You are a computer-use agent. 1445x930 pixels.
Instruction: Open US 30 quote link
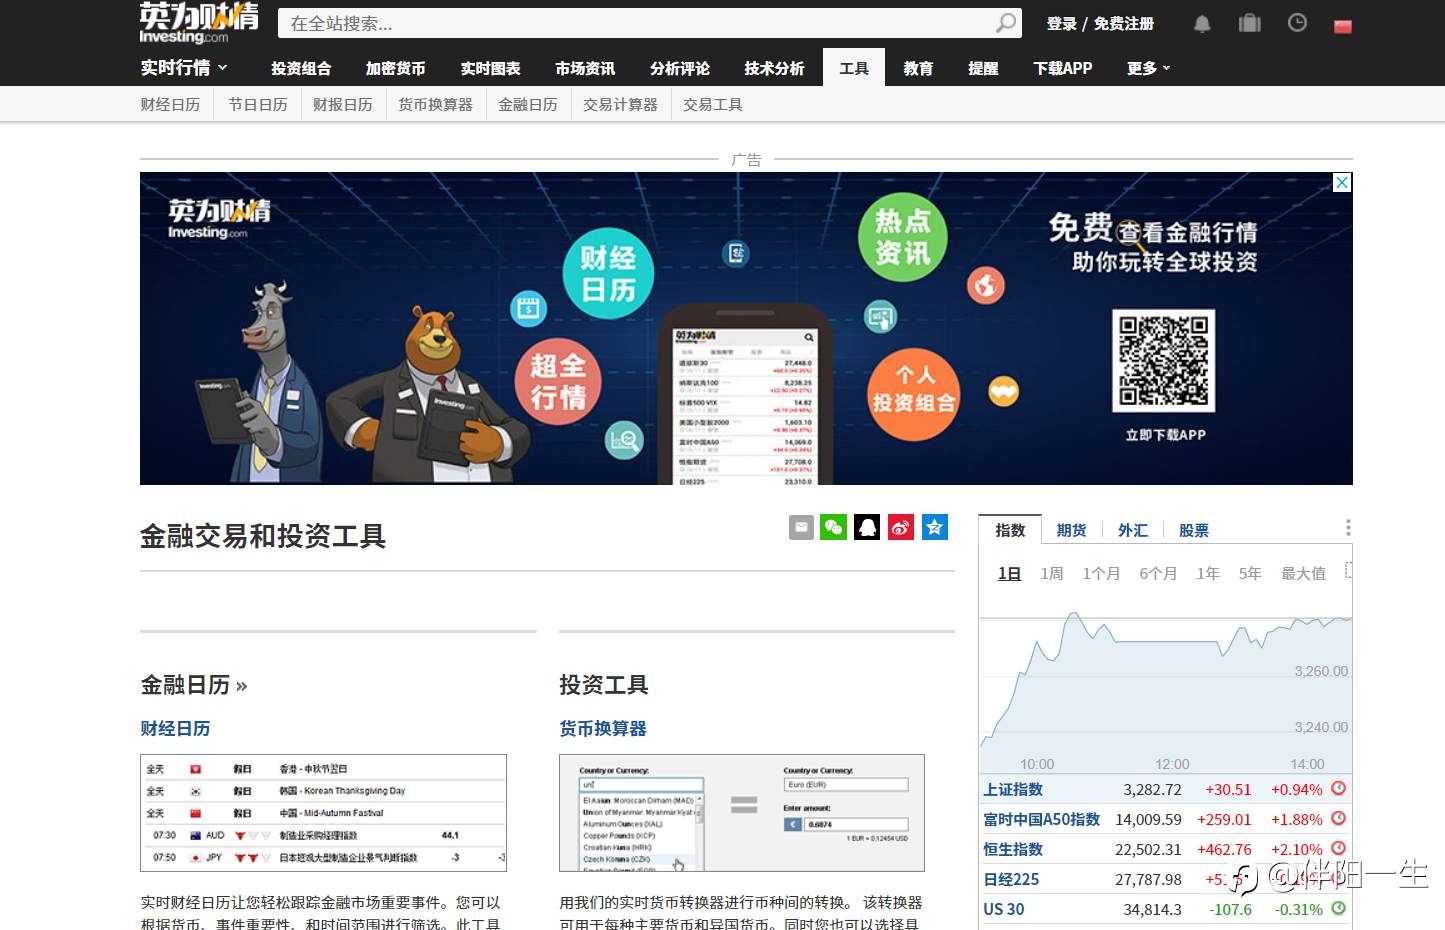click(1004, 909)
